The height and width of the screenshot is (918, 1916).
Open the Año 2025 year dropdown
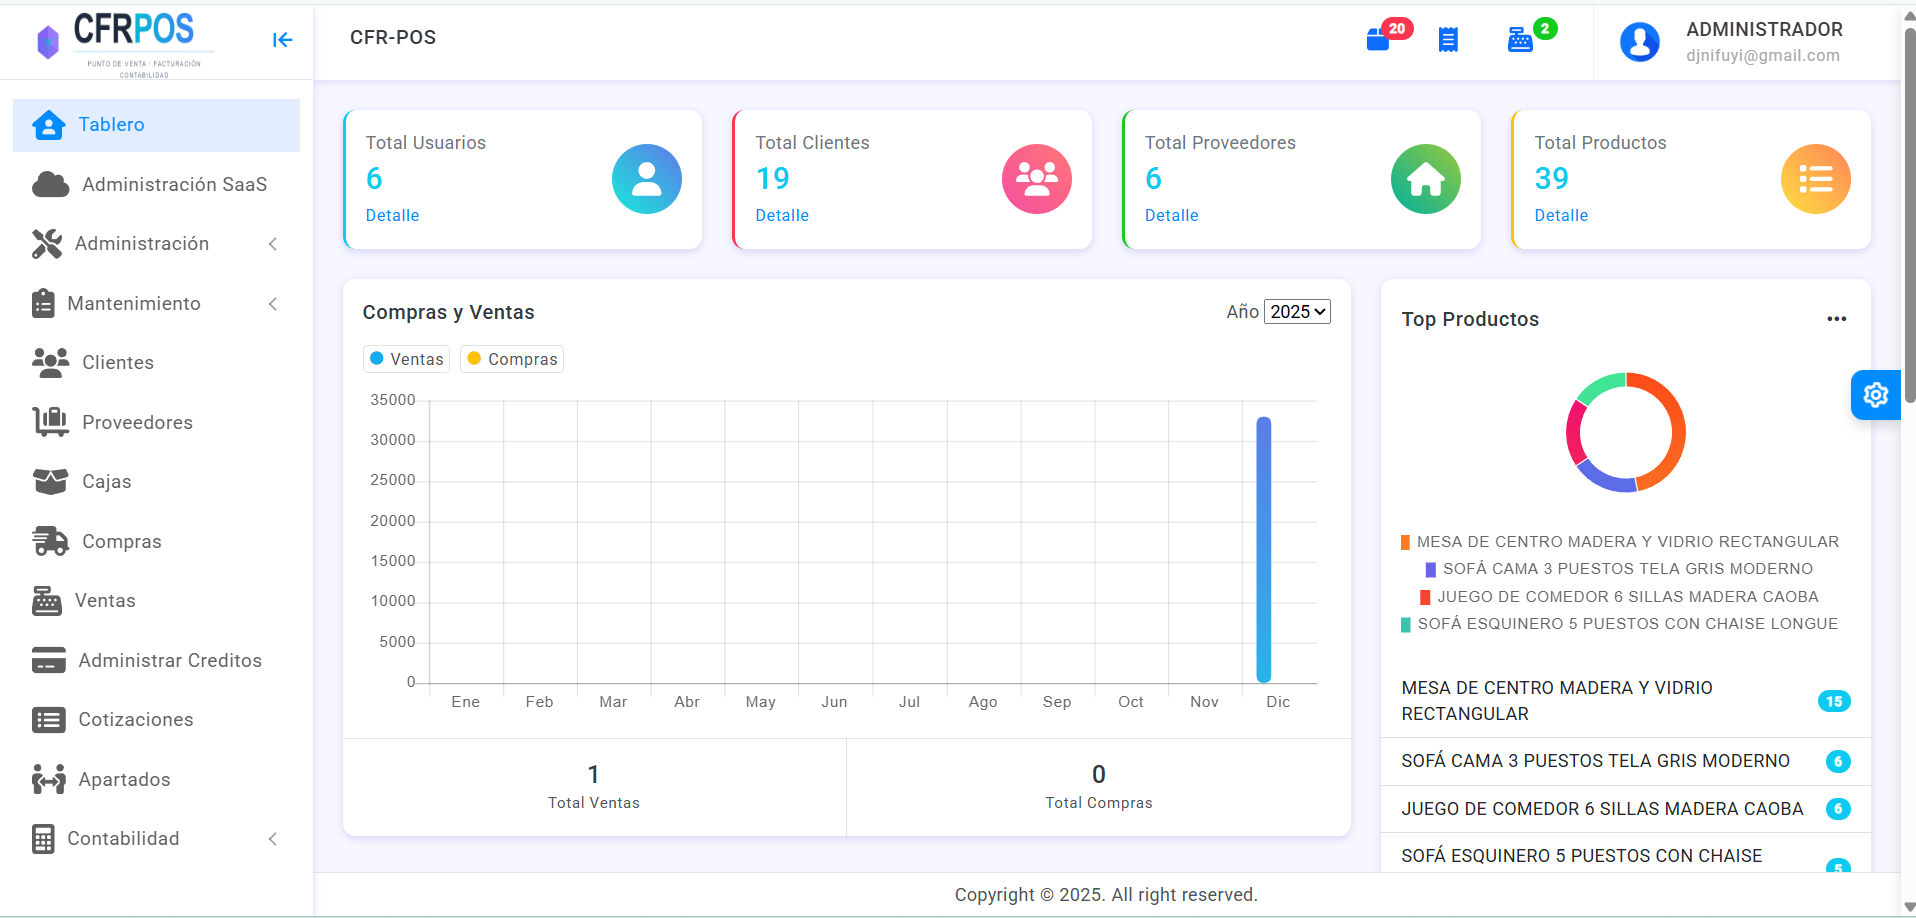click(x=1297, y=312)
